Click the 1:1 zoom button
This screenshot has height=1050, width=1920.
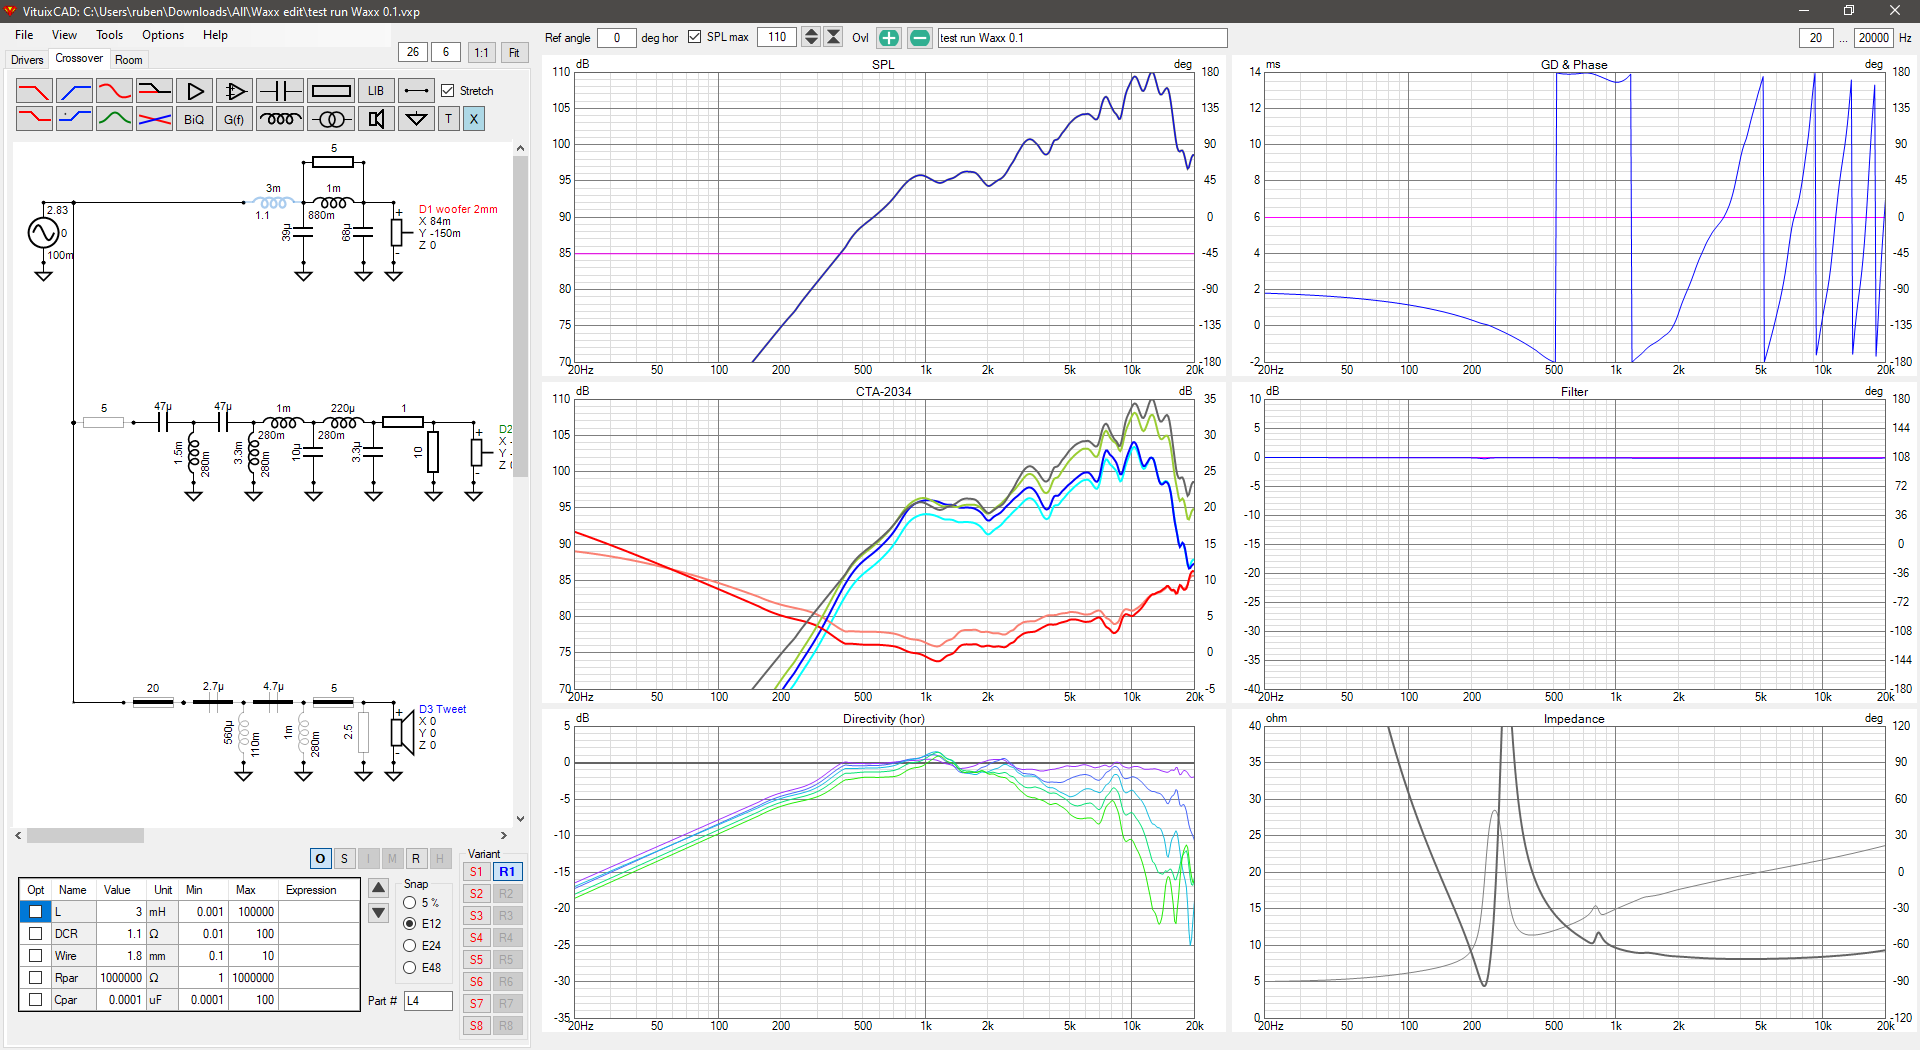tap(482, 53)
